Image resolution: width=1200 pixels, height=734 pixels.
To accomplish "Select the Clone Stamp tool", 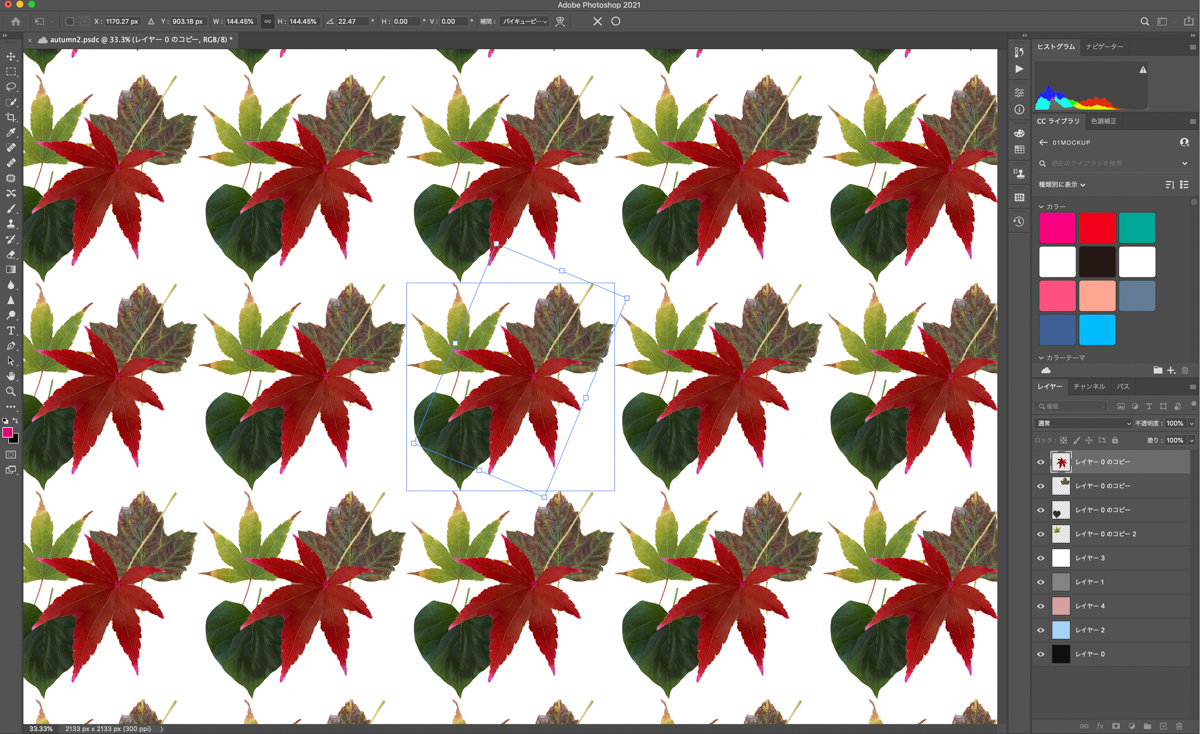I will point(11,224).
